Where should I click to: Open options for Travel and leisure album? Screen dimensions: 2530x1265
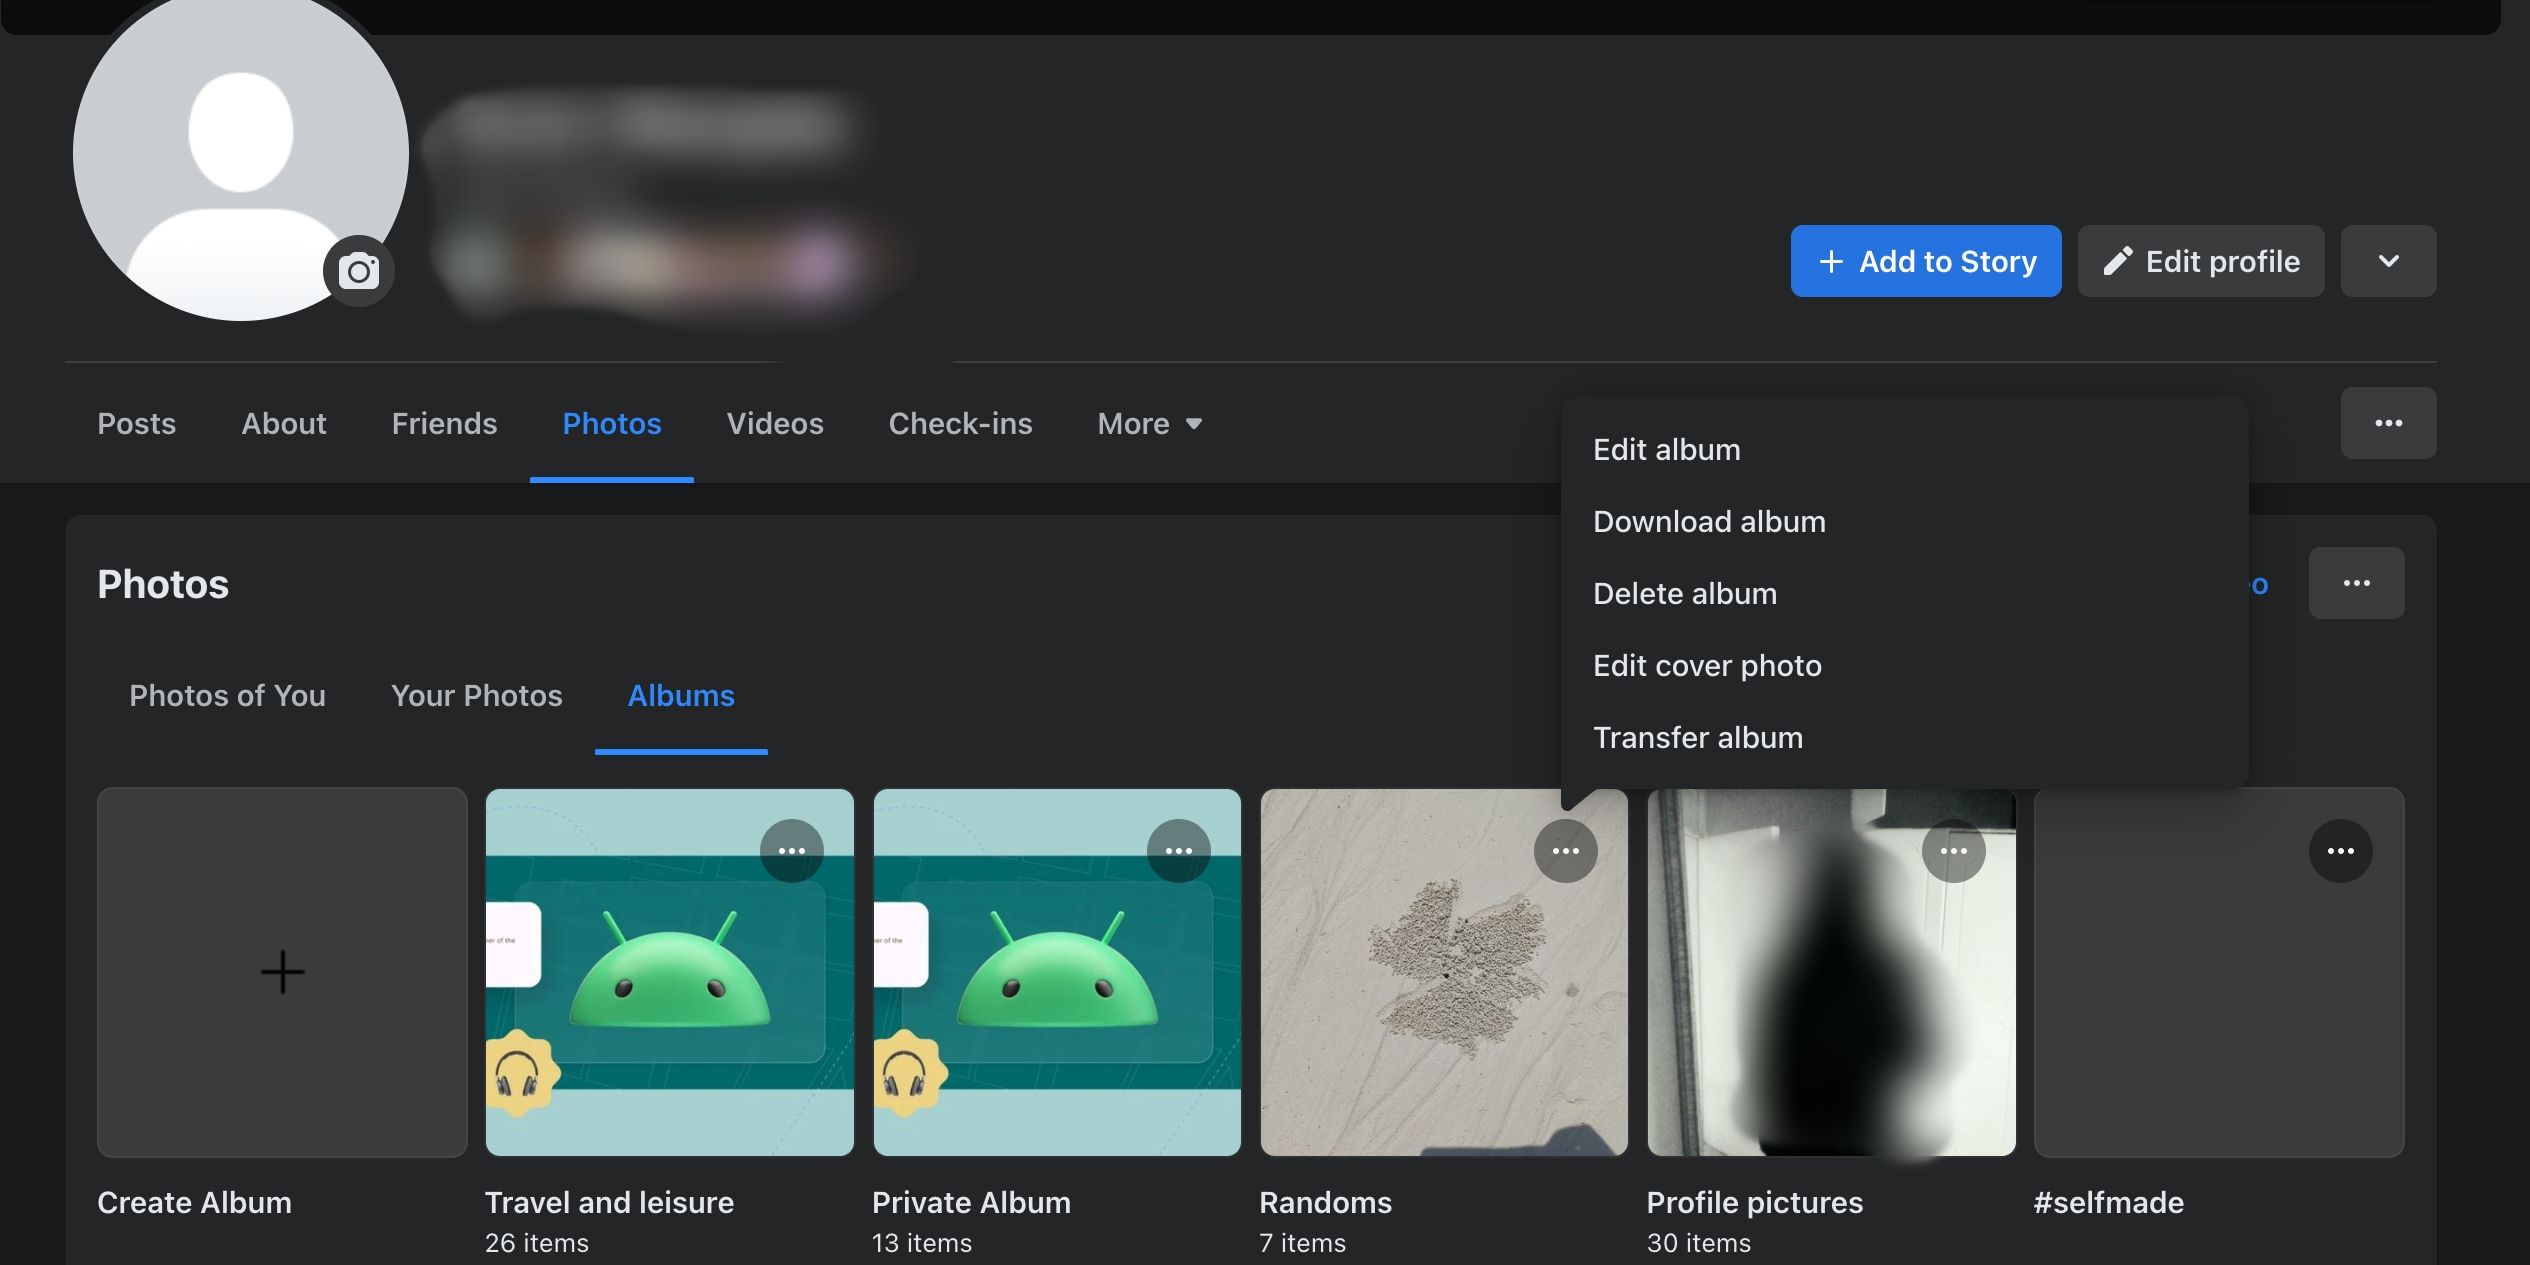[x=791, y=851]
